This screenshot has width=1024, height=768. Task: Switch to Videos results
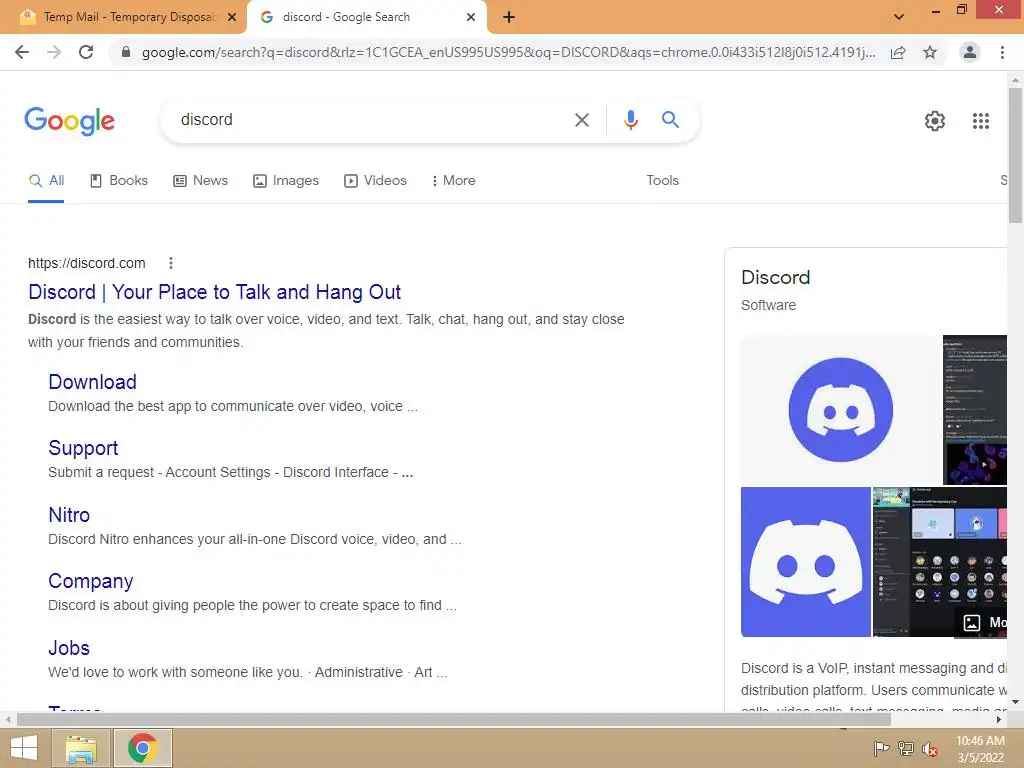[x=376, y=181]
